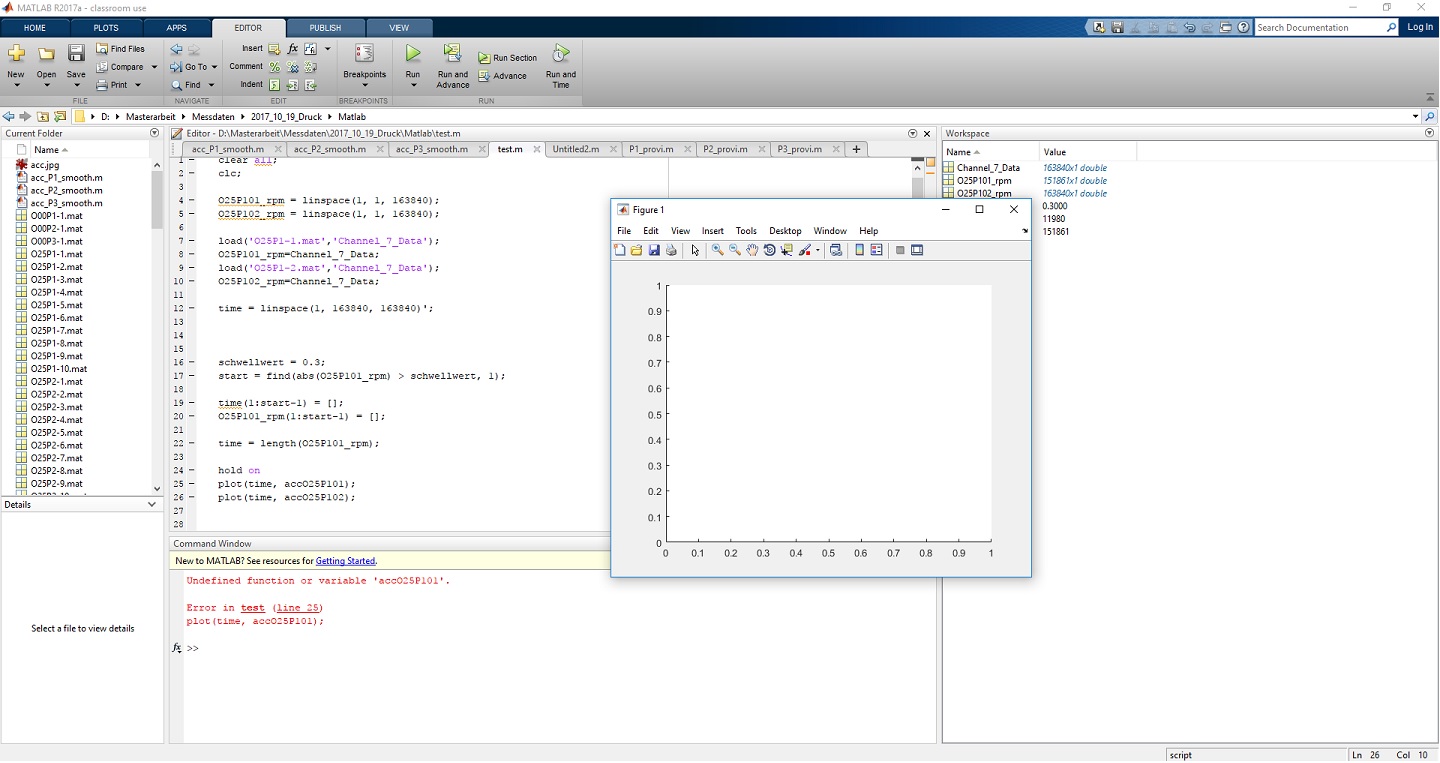Toggle the Edit Plot arrow tool
This screenshot has height=763, width=1440.
click(x=695, y=250)
